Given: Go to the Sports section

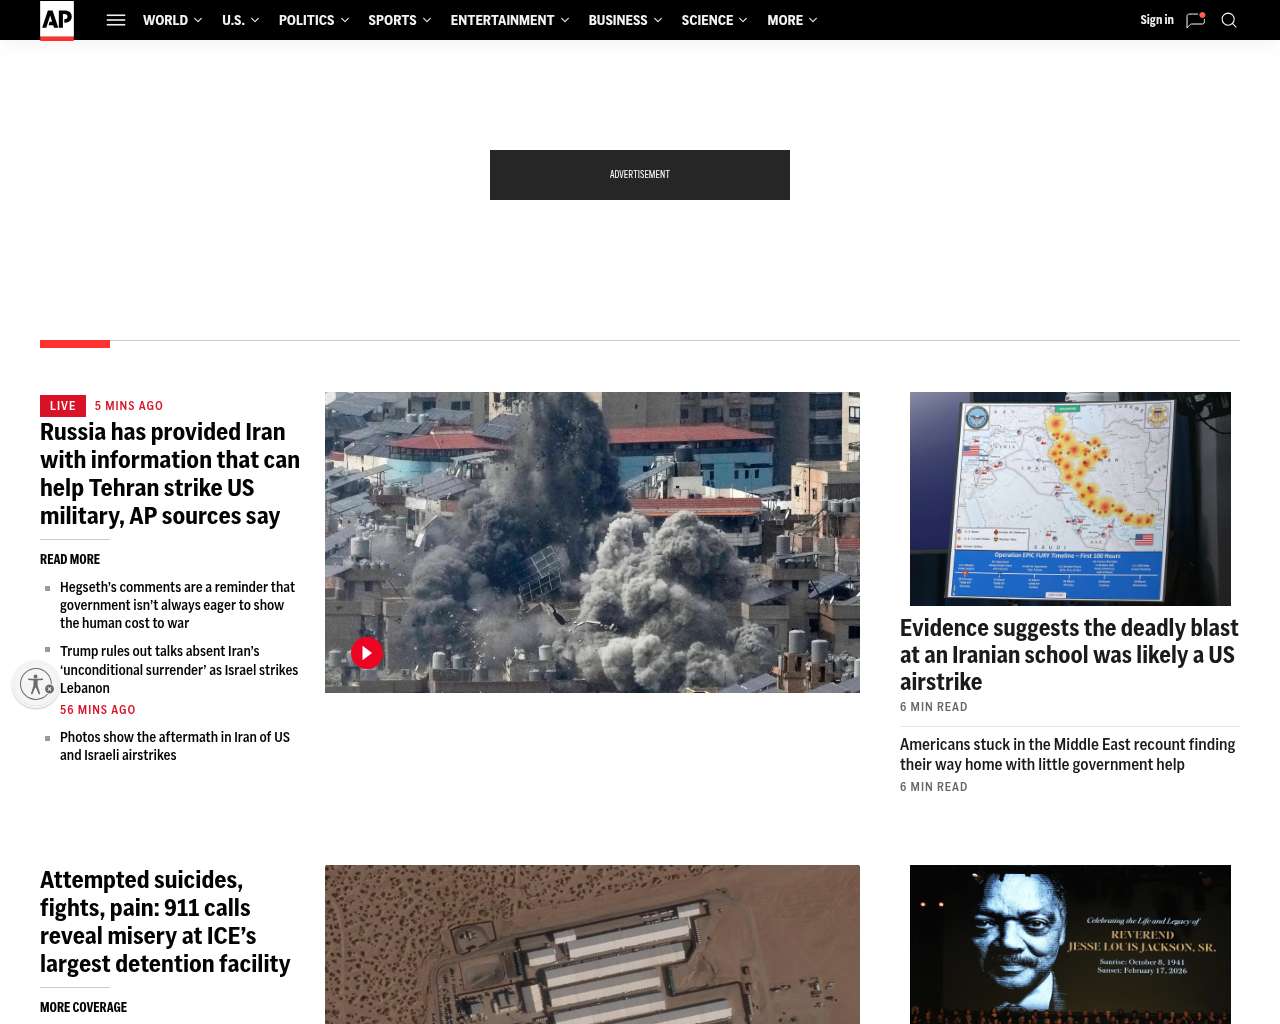Looking at the screenshot, I should click(392, 20).
